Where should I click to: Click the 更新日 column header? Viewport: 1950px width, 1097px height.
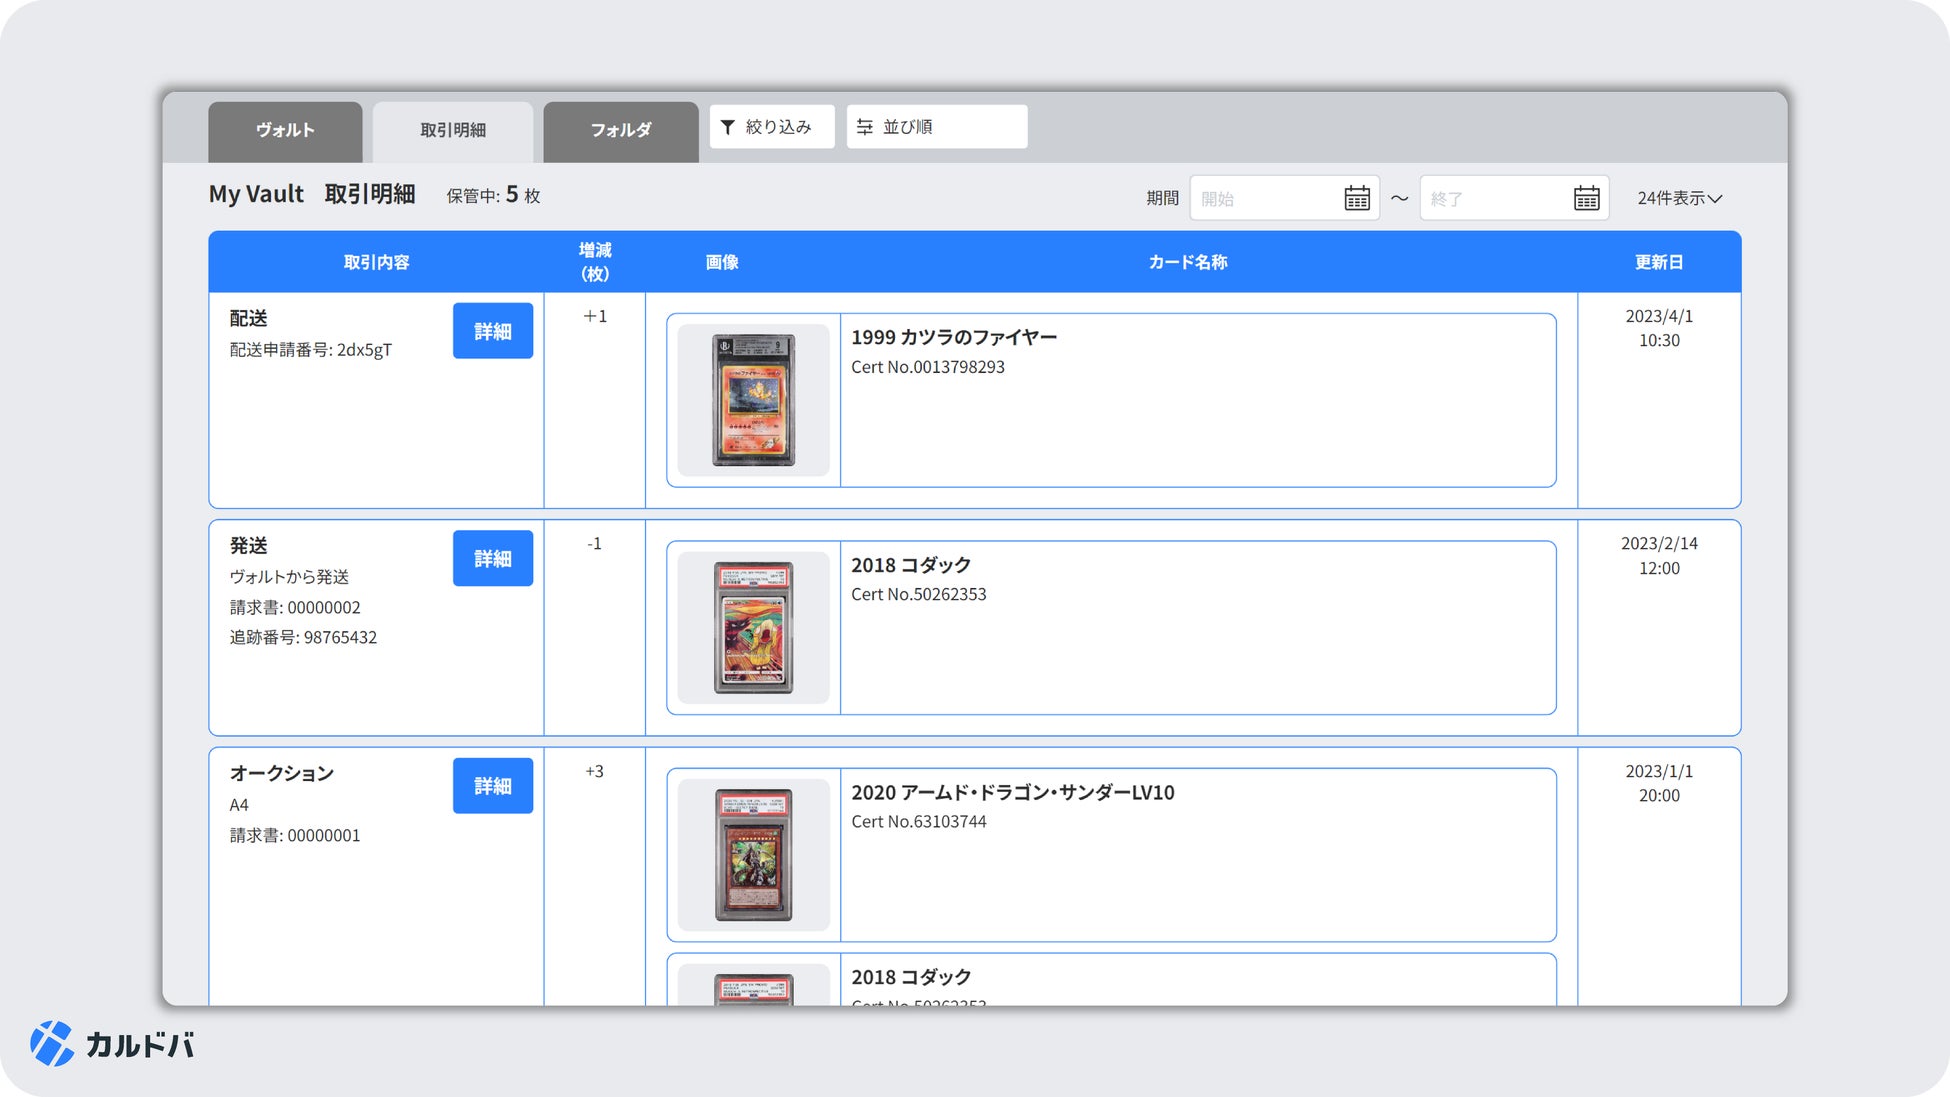tap(1658, 262)
